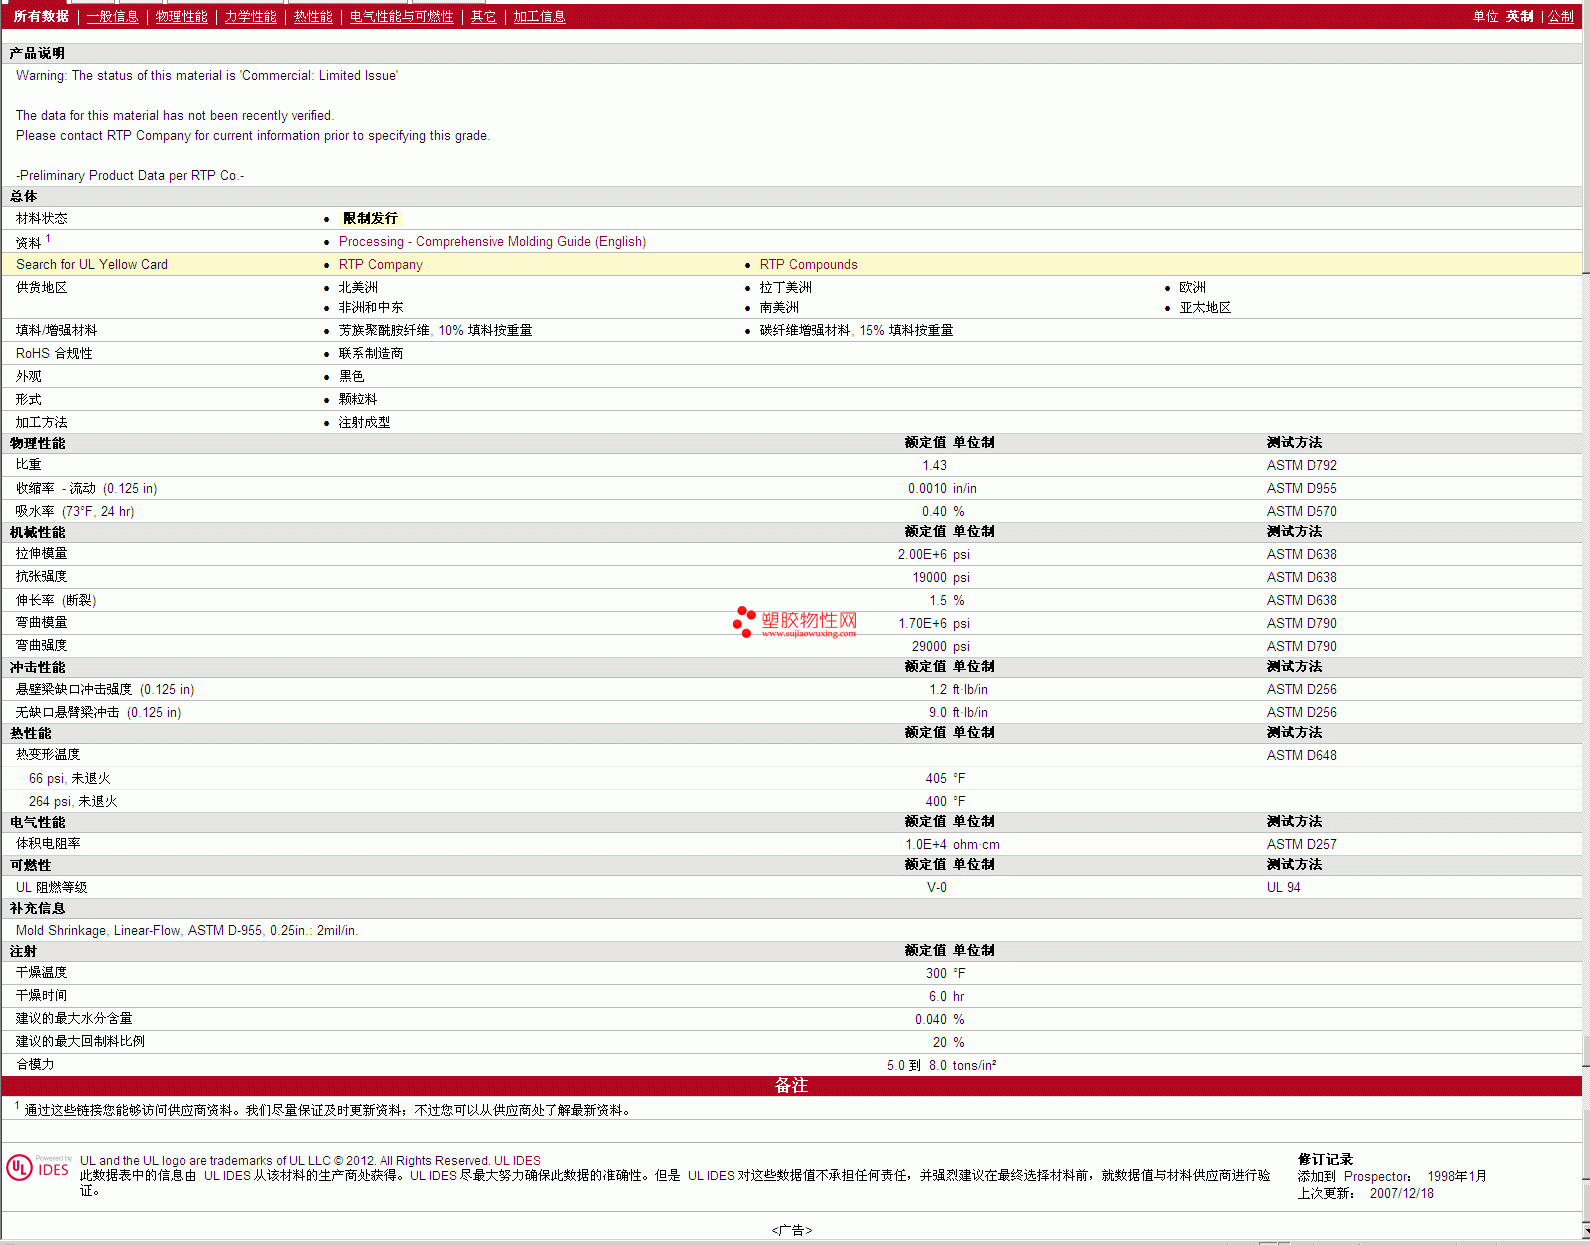Click the 拉伸模量 row label
The width and height of the screenshot is (1590, 1245).
click(42, 554)
